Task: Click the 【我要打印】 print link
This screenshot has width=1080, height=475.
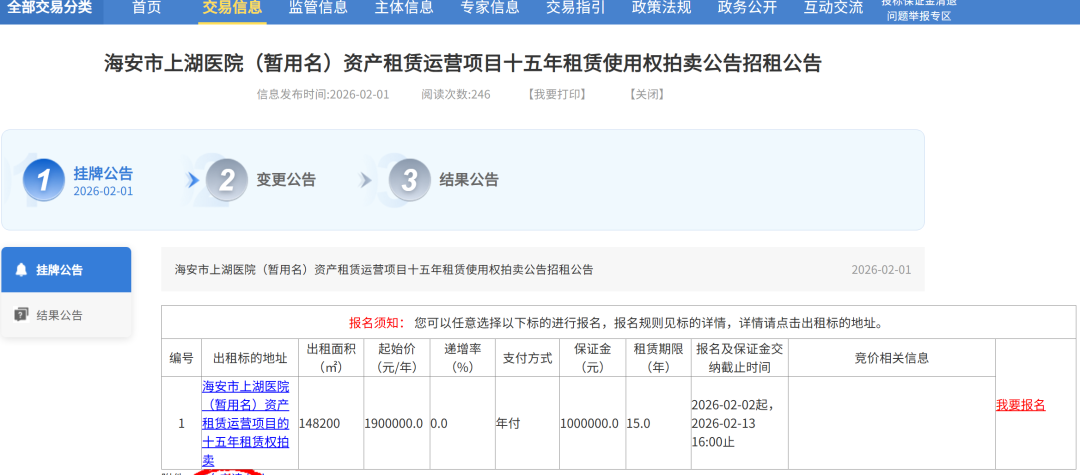Action: tap(557, 94)
